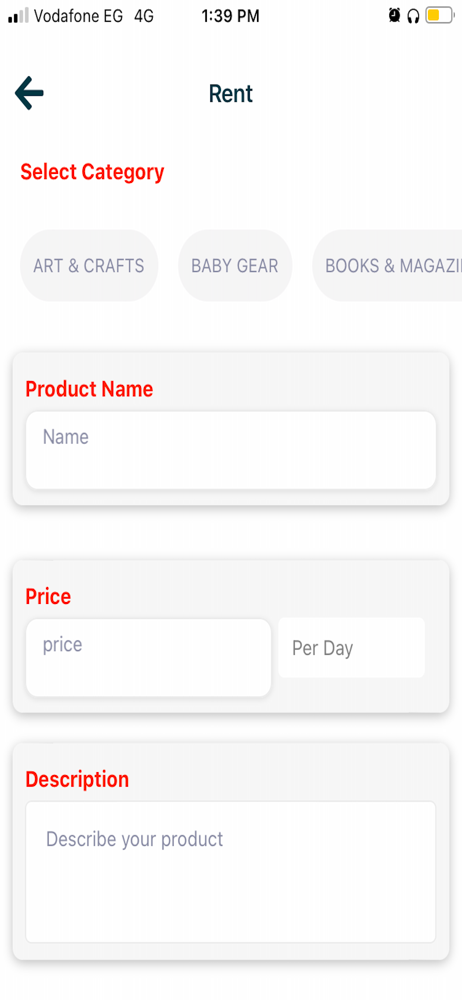Focus the product Name input field
462x1000 pixels.
(x=230, y=450)
